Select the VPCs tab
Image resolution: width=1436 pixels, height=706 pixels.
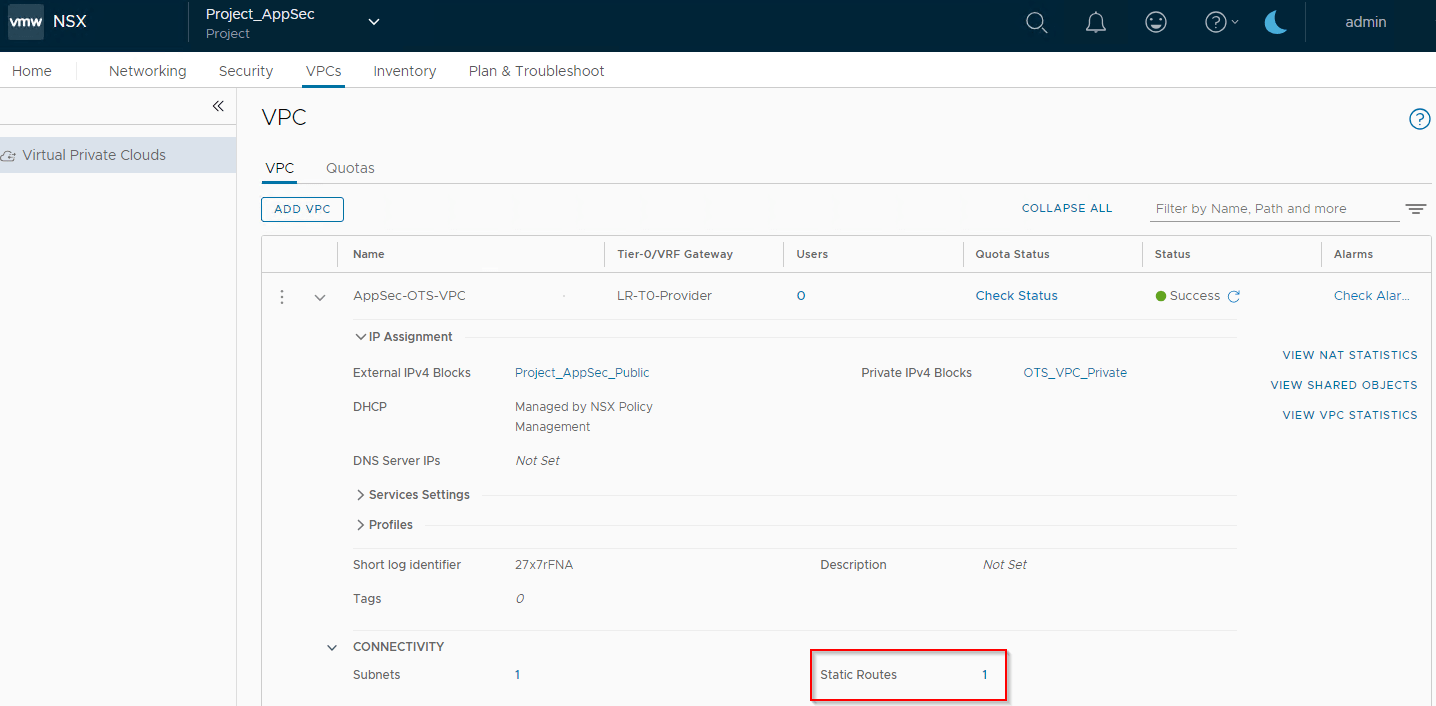tap(323, 71)
